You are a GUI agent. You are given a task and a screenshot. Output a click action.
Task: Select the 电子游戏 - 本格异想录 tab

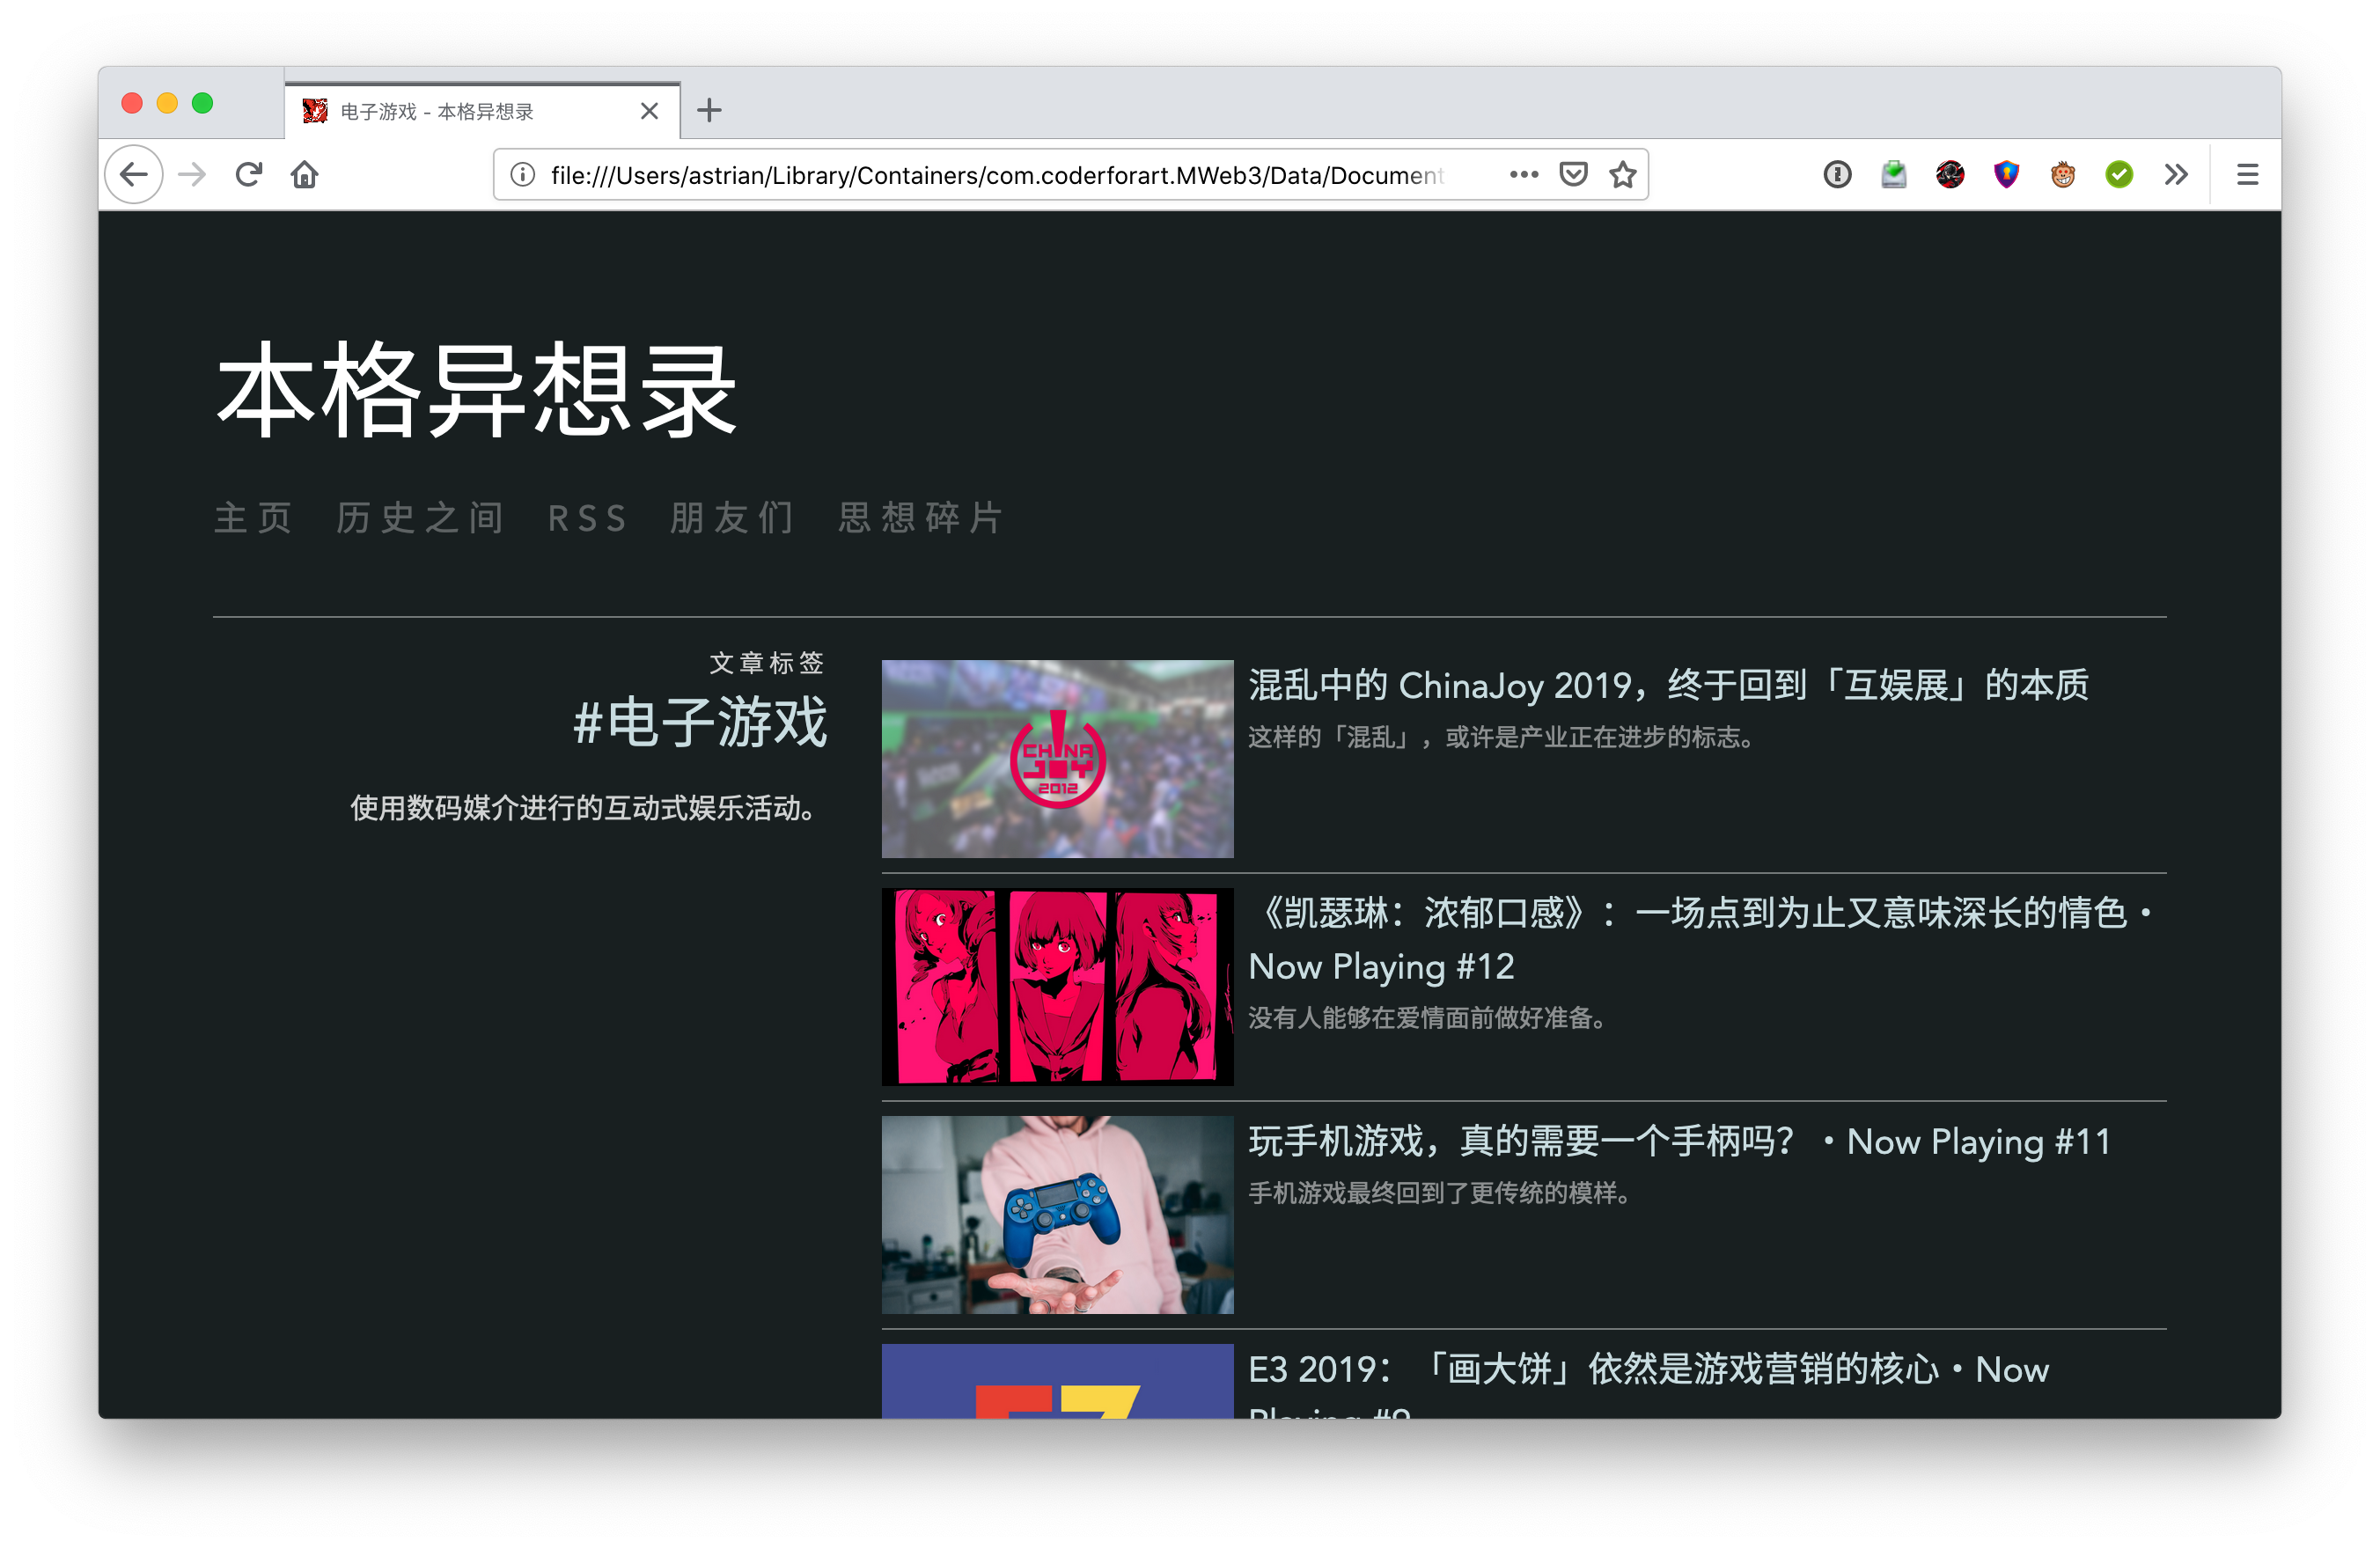pos(482,110)
